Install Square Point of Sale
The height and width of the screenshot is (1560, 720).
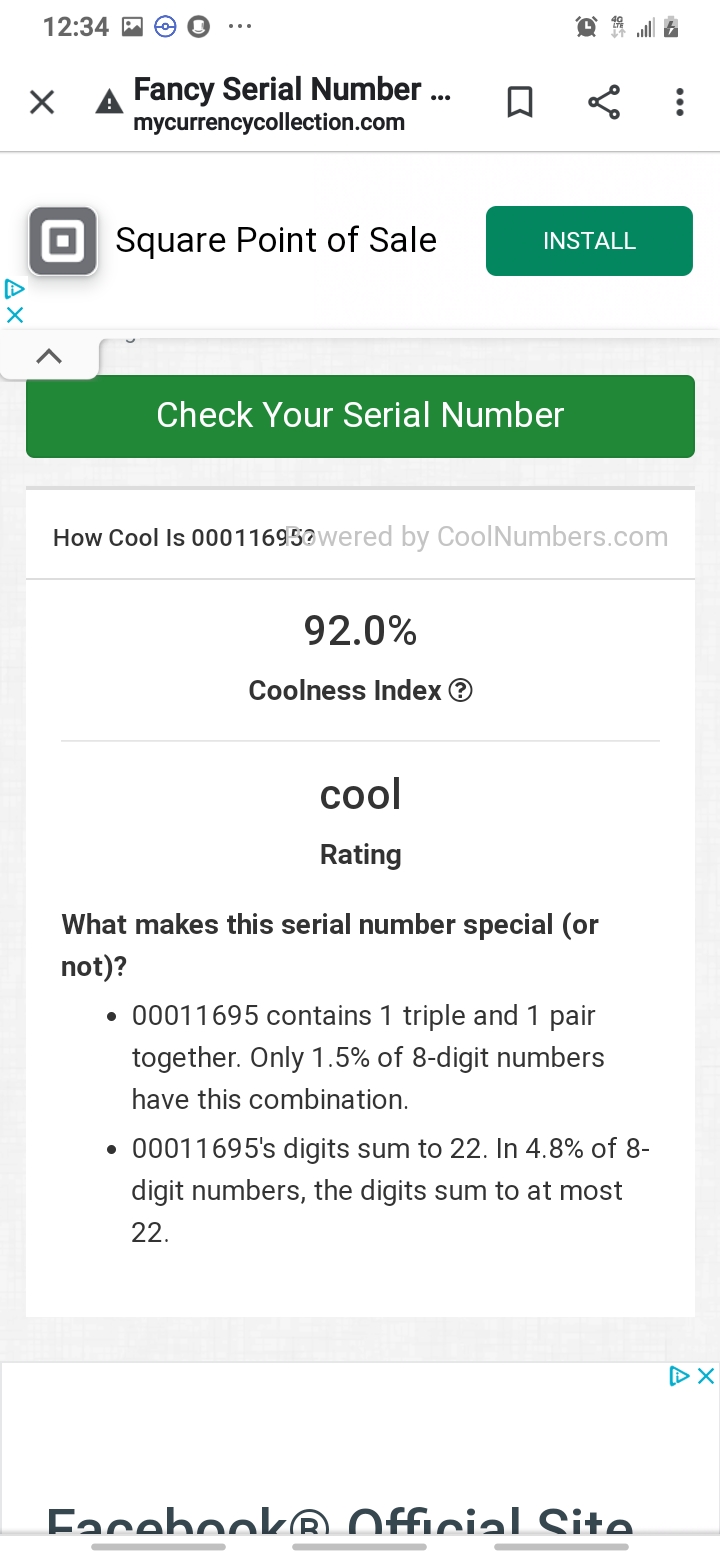coord(589,241)
